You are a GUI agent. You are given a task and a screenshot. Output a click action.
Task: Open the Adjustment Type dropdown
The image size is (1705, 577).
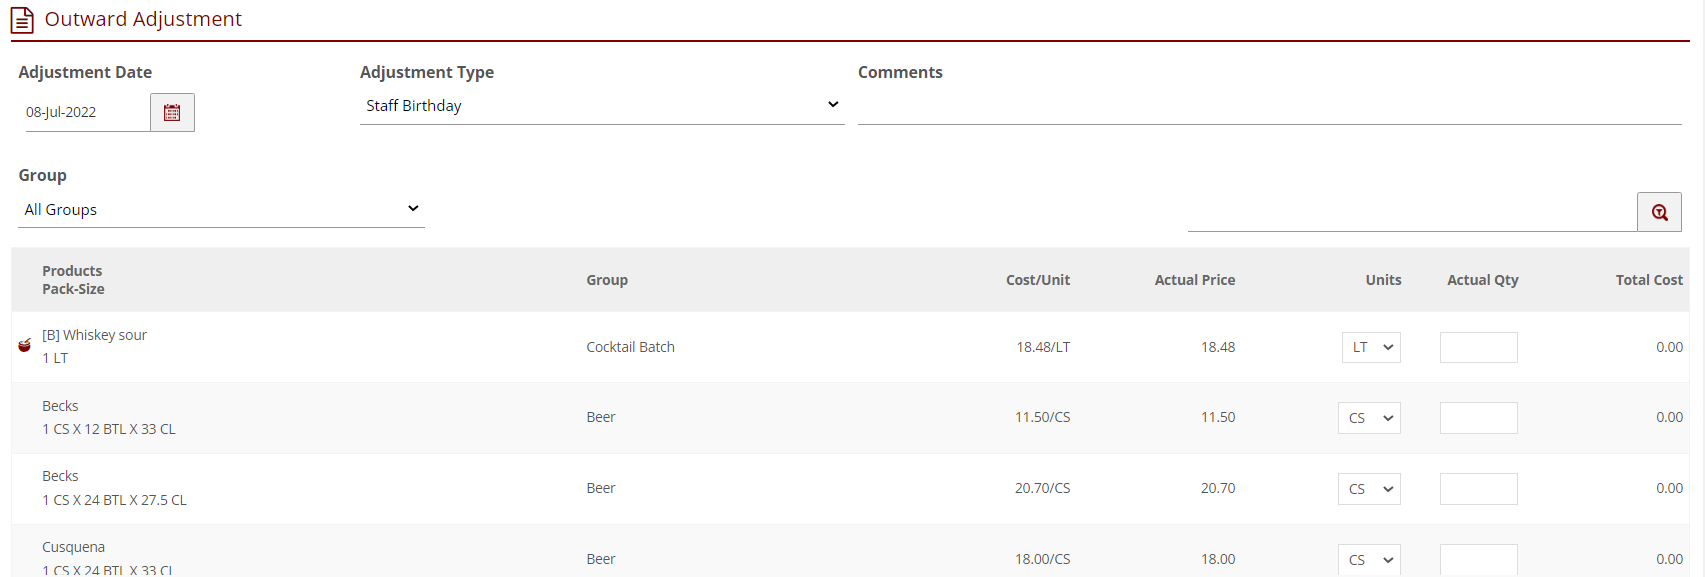(601, 106)
